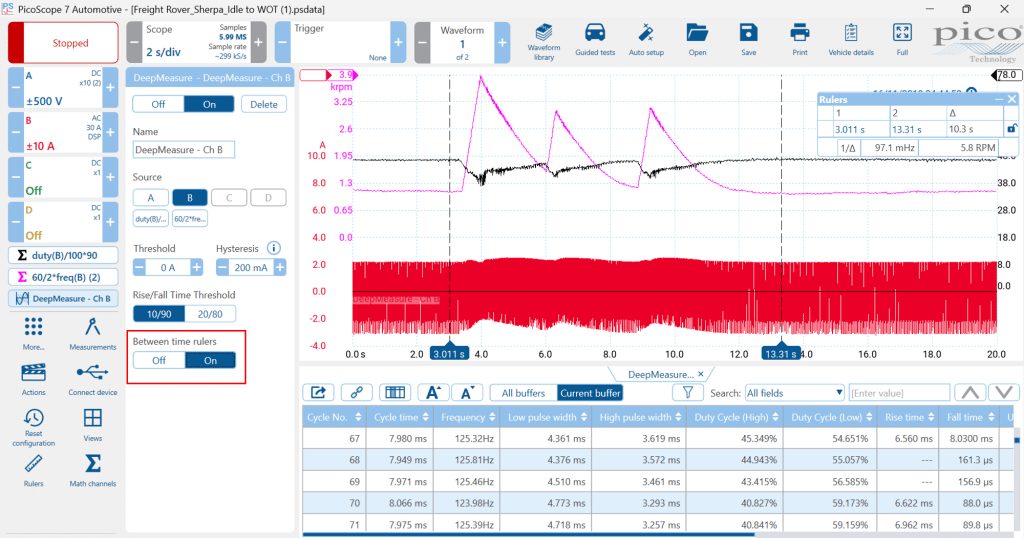Select source channel A
Screen dimensions: 1024x538
click(151, 198)
